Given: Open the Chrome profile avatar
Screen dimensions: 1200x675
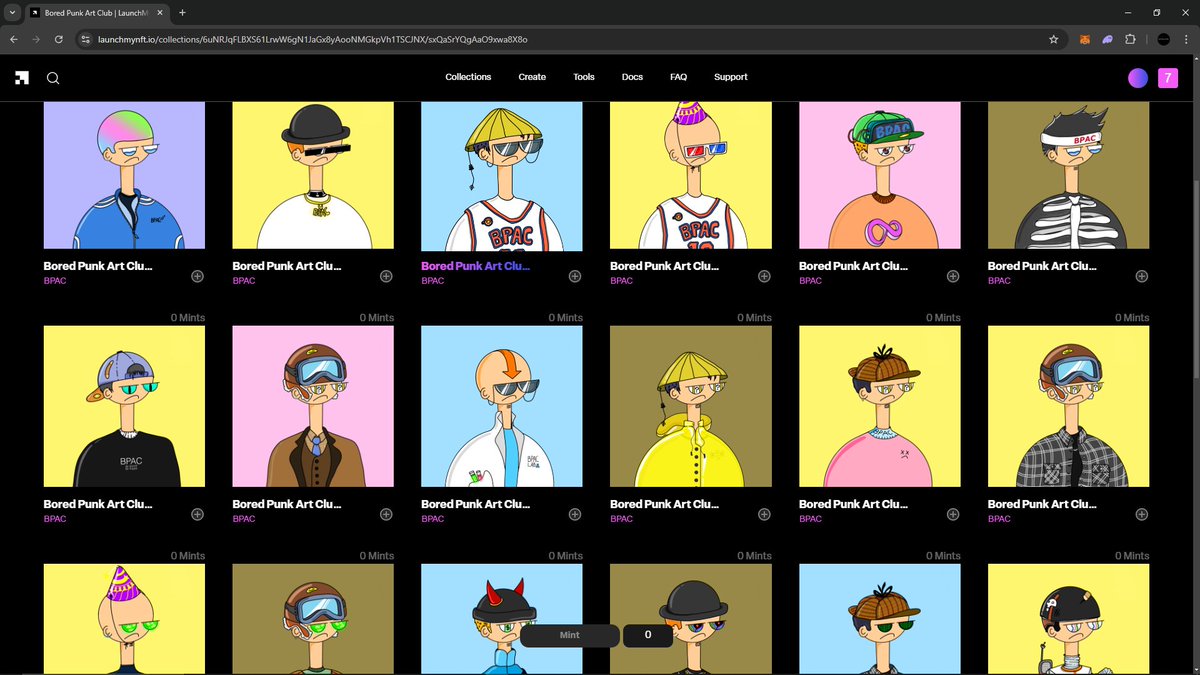Looking at the screenshot, I should click(1163, 39).
